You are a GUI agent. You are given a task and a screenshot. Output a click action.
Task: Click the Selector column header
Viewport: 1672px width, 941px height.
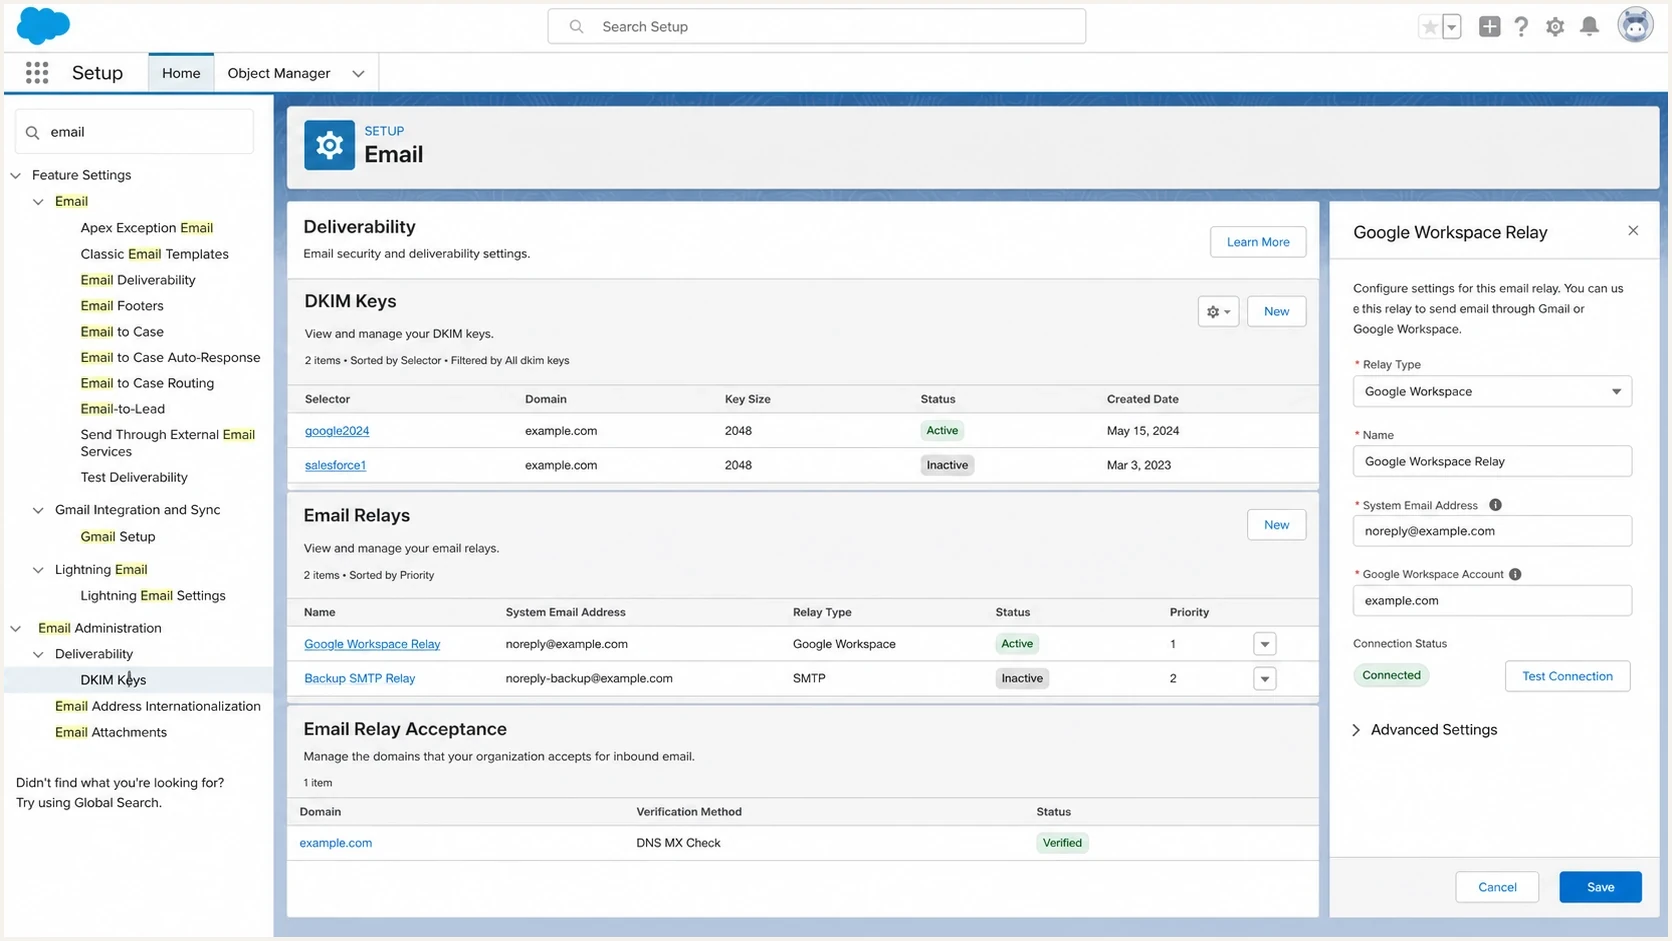[x=327, y=399]
